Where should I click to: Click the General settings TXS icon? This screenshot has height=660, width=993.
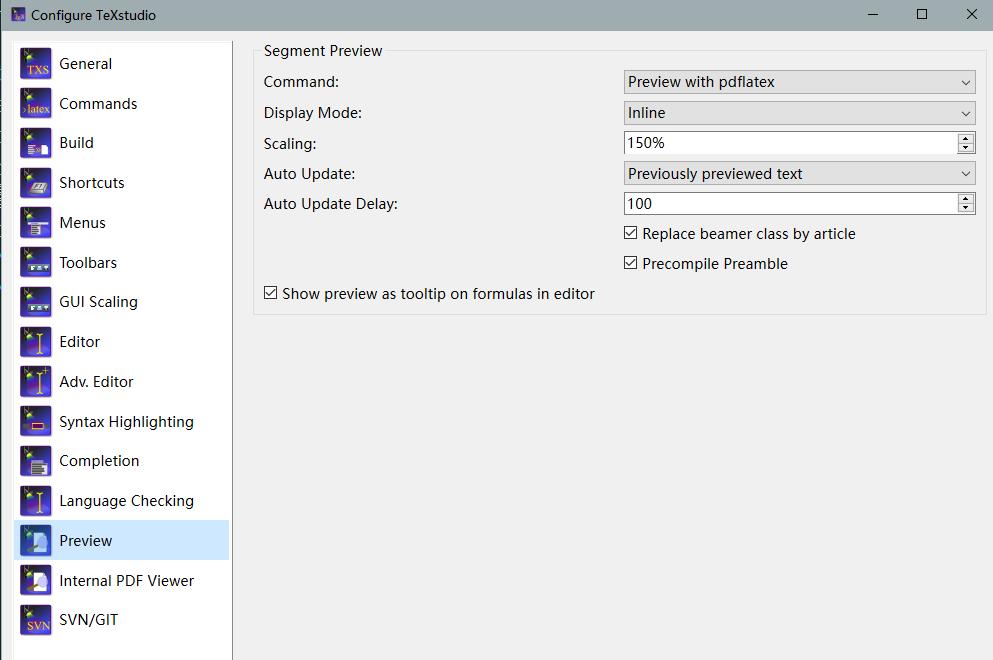[36, 64]
